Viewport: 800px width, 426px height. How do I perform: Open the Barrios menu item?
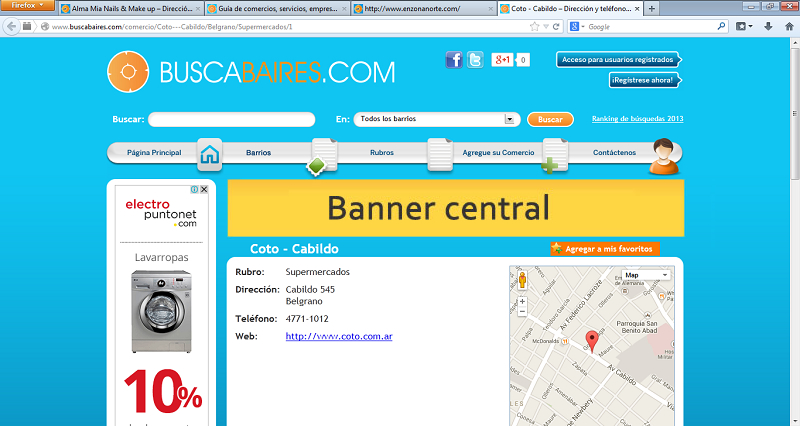point(259,153)
